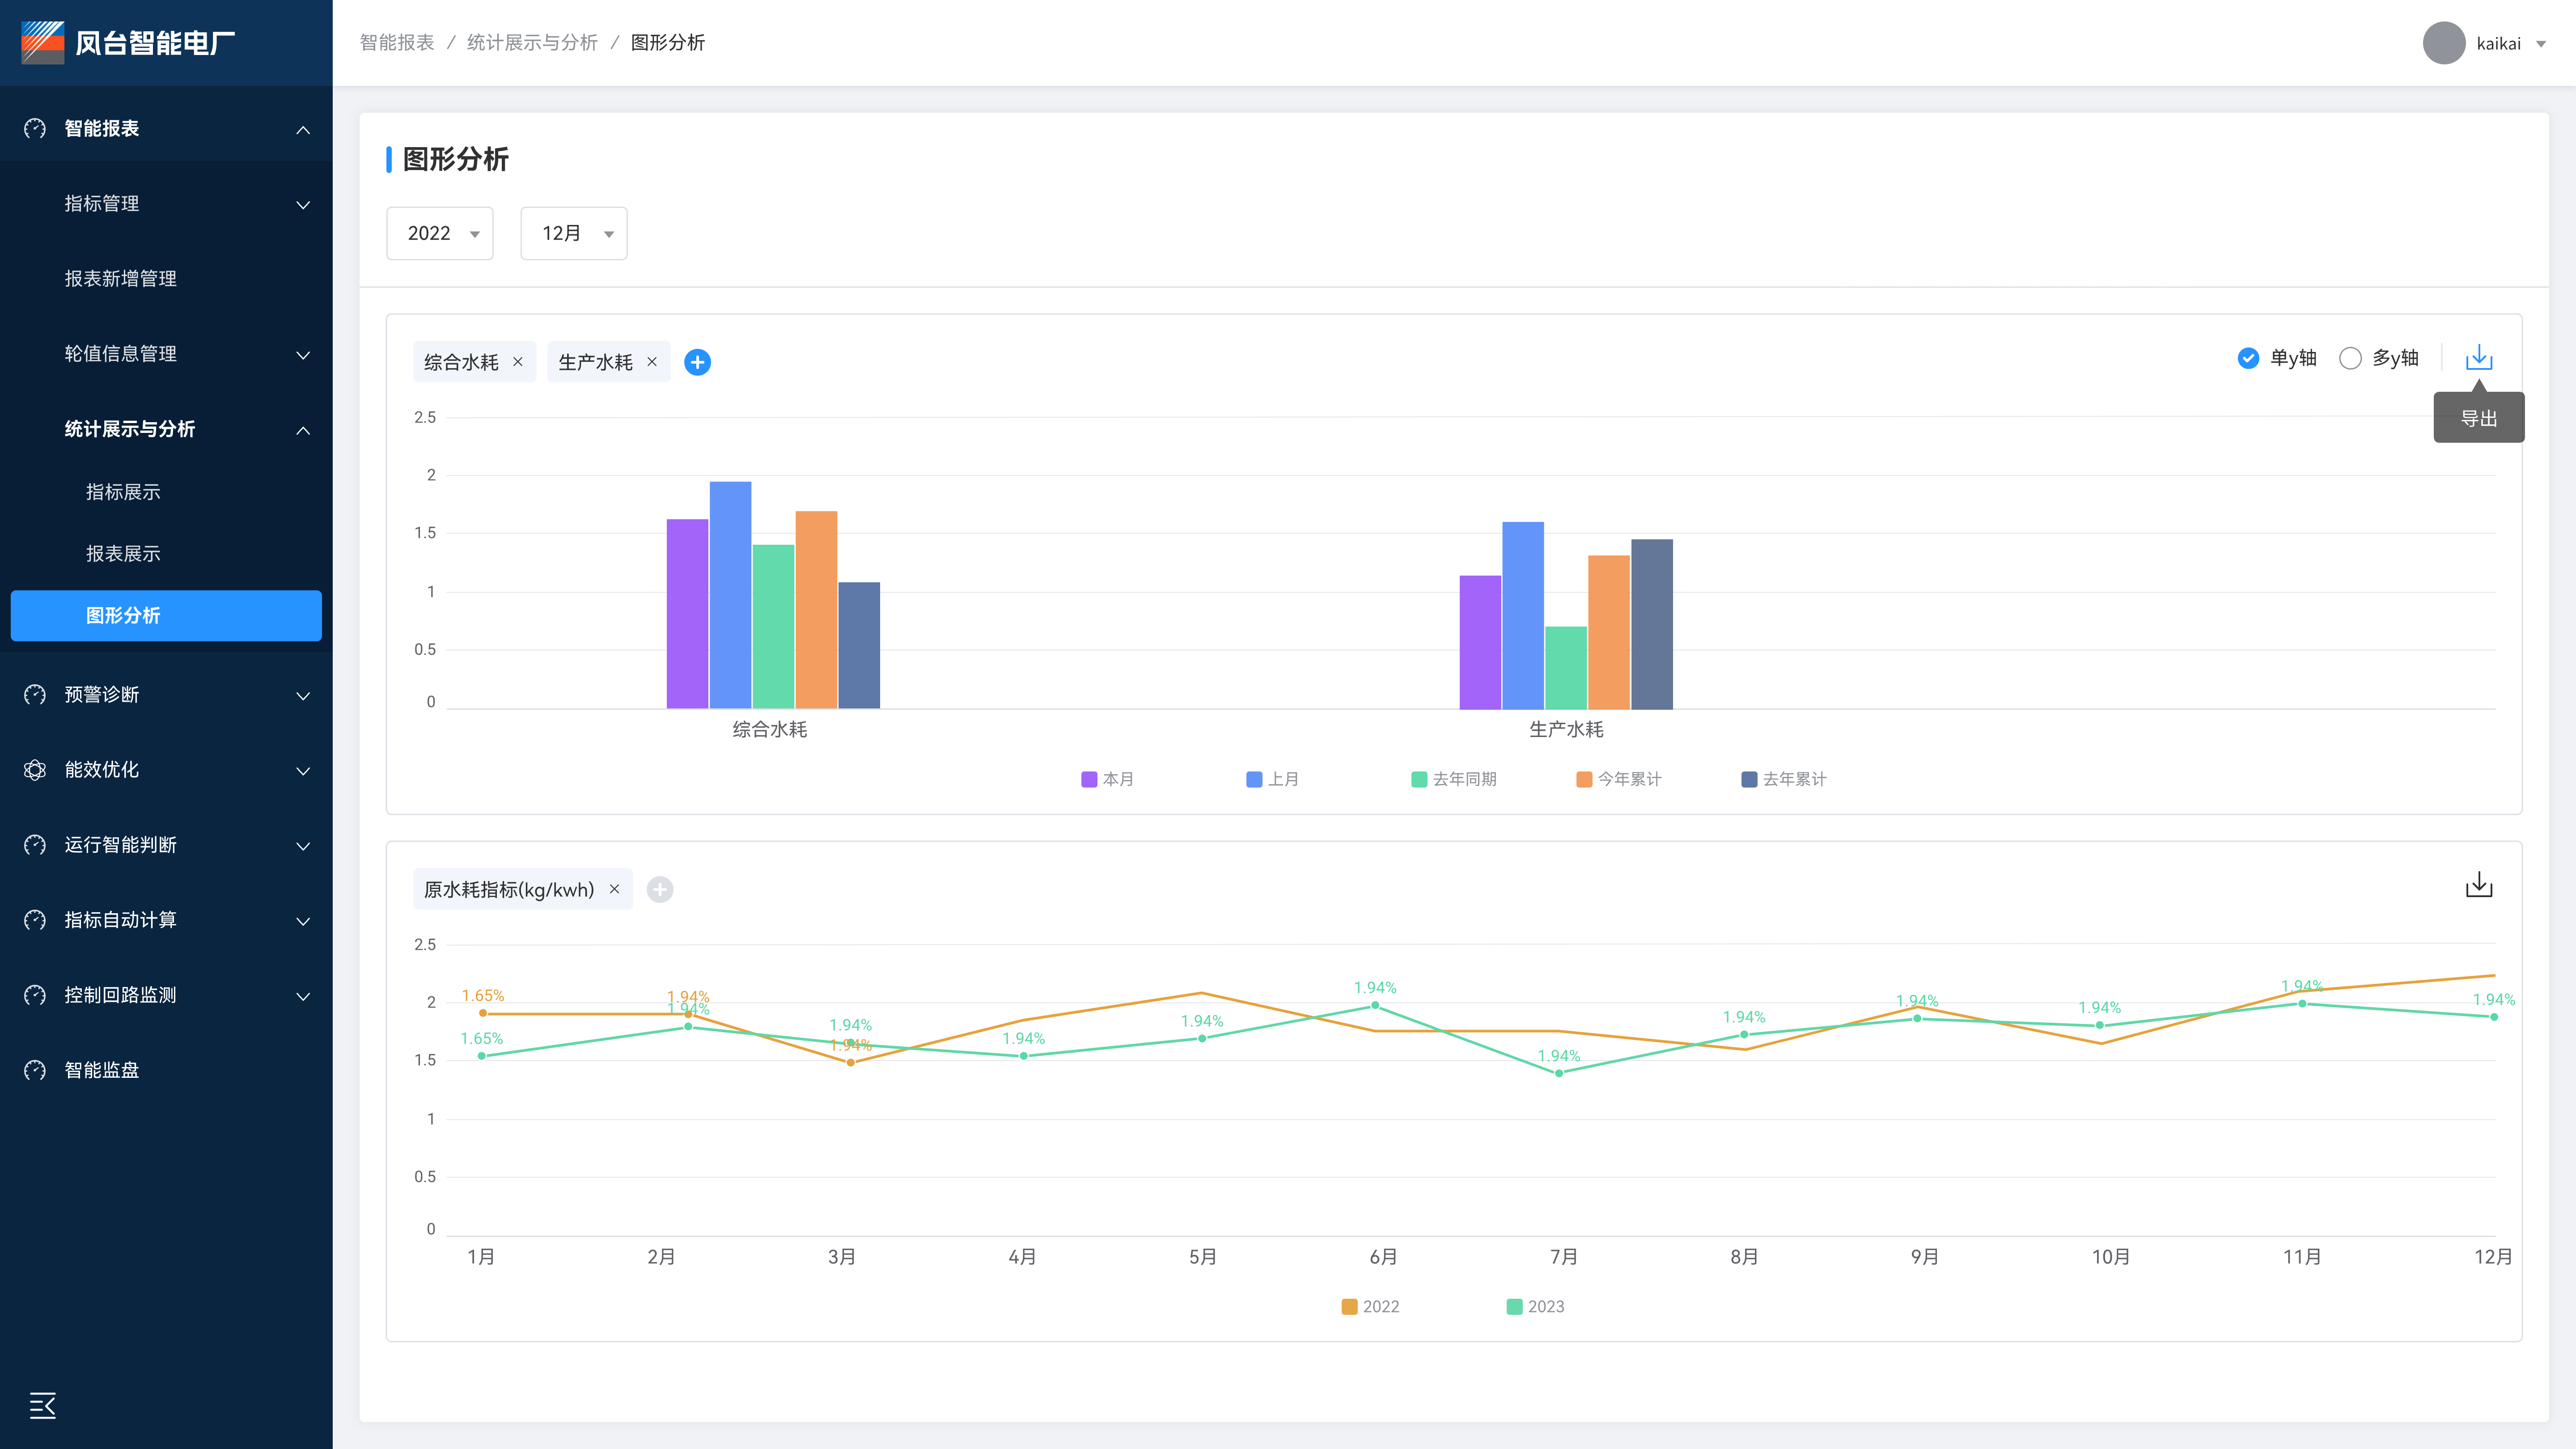Click the 综合水耗 axis label
The width and height of the screenshot is (2576, 1449).
pos(769,729)
